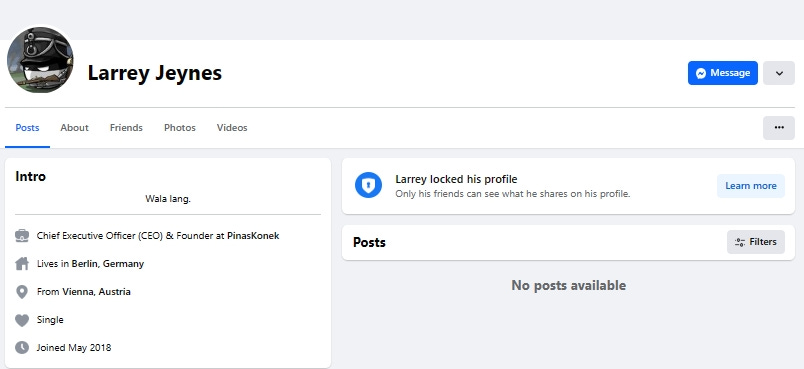Switch to the Posts tab
804x369 pixels.
click(x=27, y=128)
